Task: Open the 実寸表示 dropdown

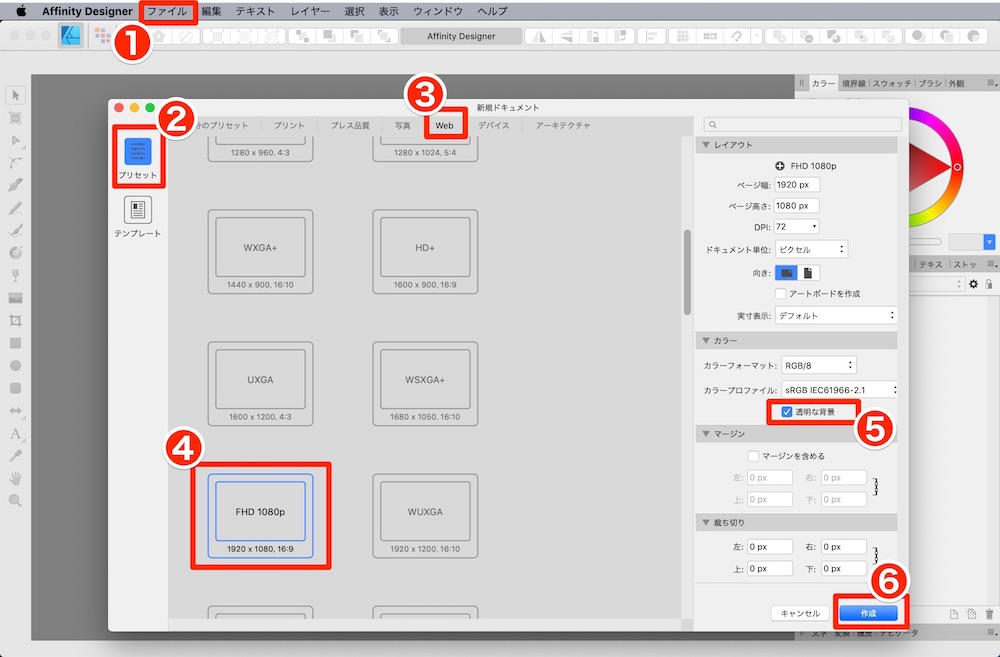Action: (x=835, y=316)
